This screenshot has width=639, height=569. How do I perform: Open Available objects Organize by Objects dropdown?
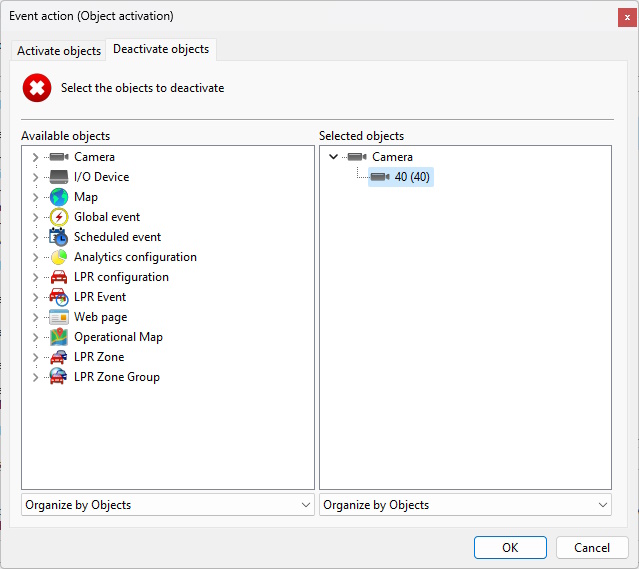click(x=168, y=505)
